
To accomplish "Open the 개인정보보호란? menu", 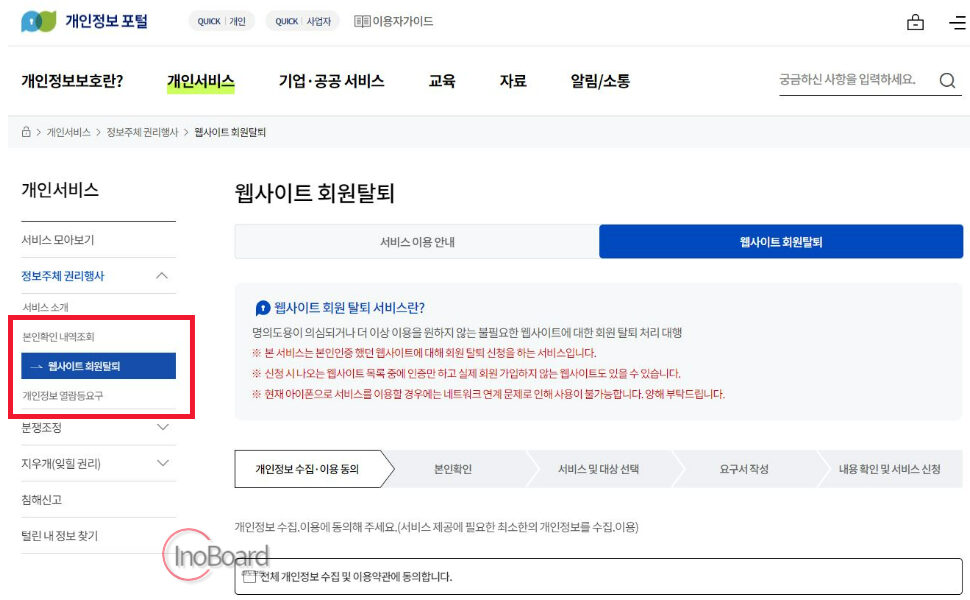I will pyautogui.click(x=72, y=81).
